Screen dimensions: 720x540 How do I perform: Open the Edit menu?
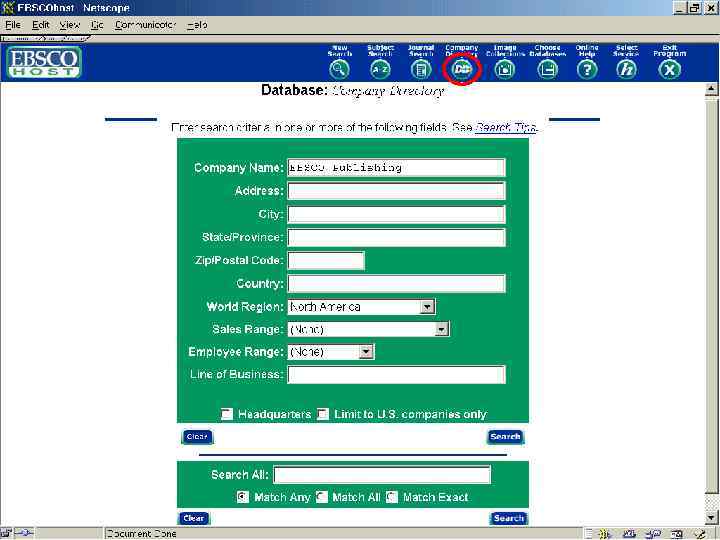click(40, 25)
